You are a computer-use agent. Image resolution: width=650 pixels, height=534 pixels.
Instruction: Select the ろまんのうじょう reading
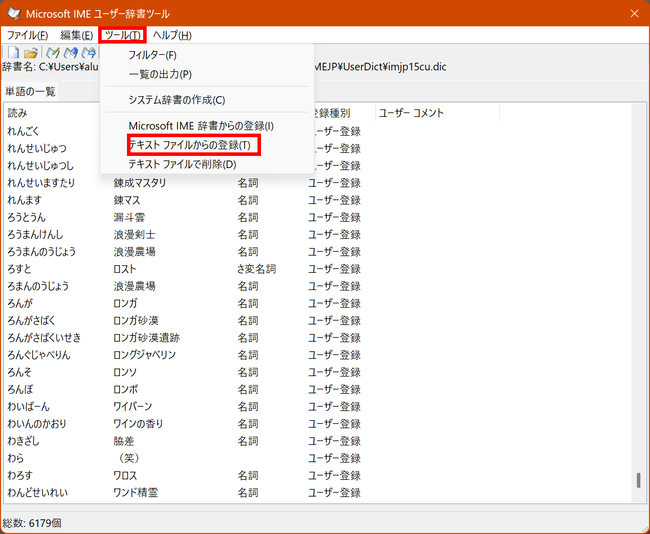click(x=38, y=286)
